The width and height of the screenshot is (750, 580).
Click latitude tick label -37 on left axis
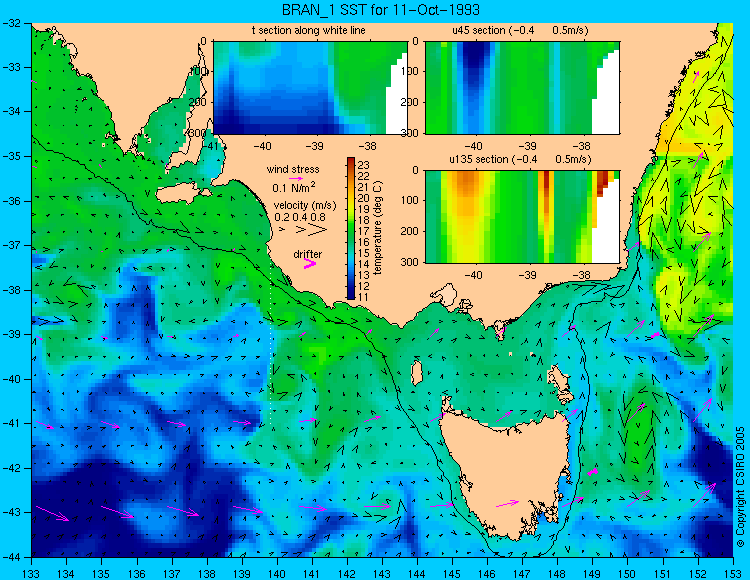11,245
